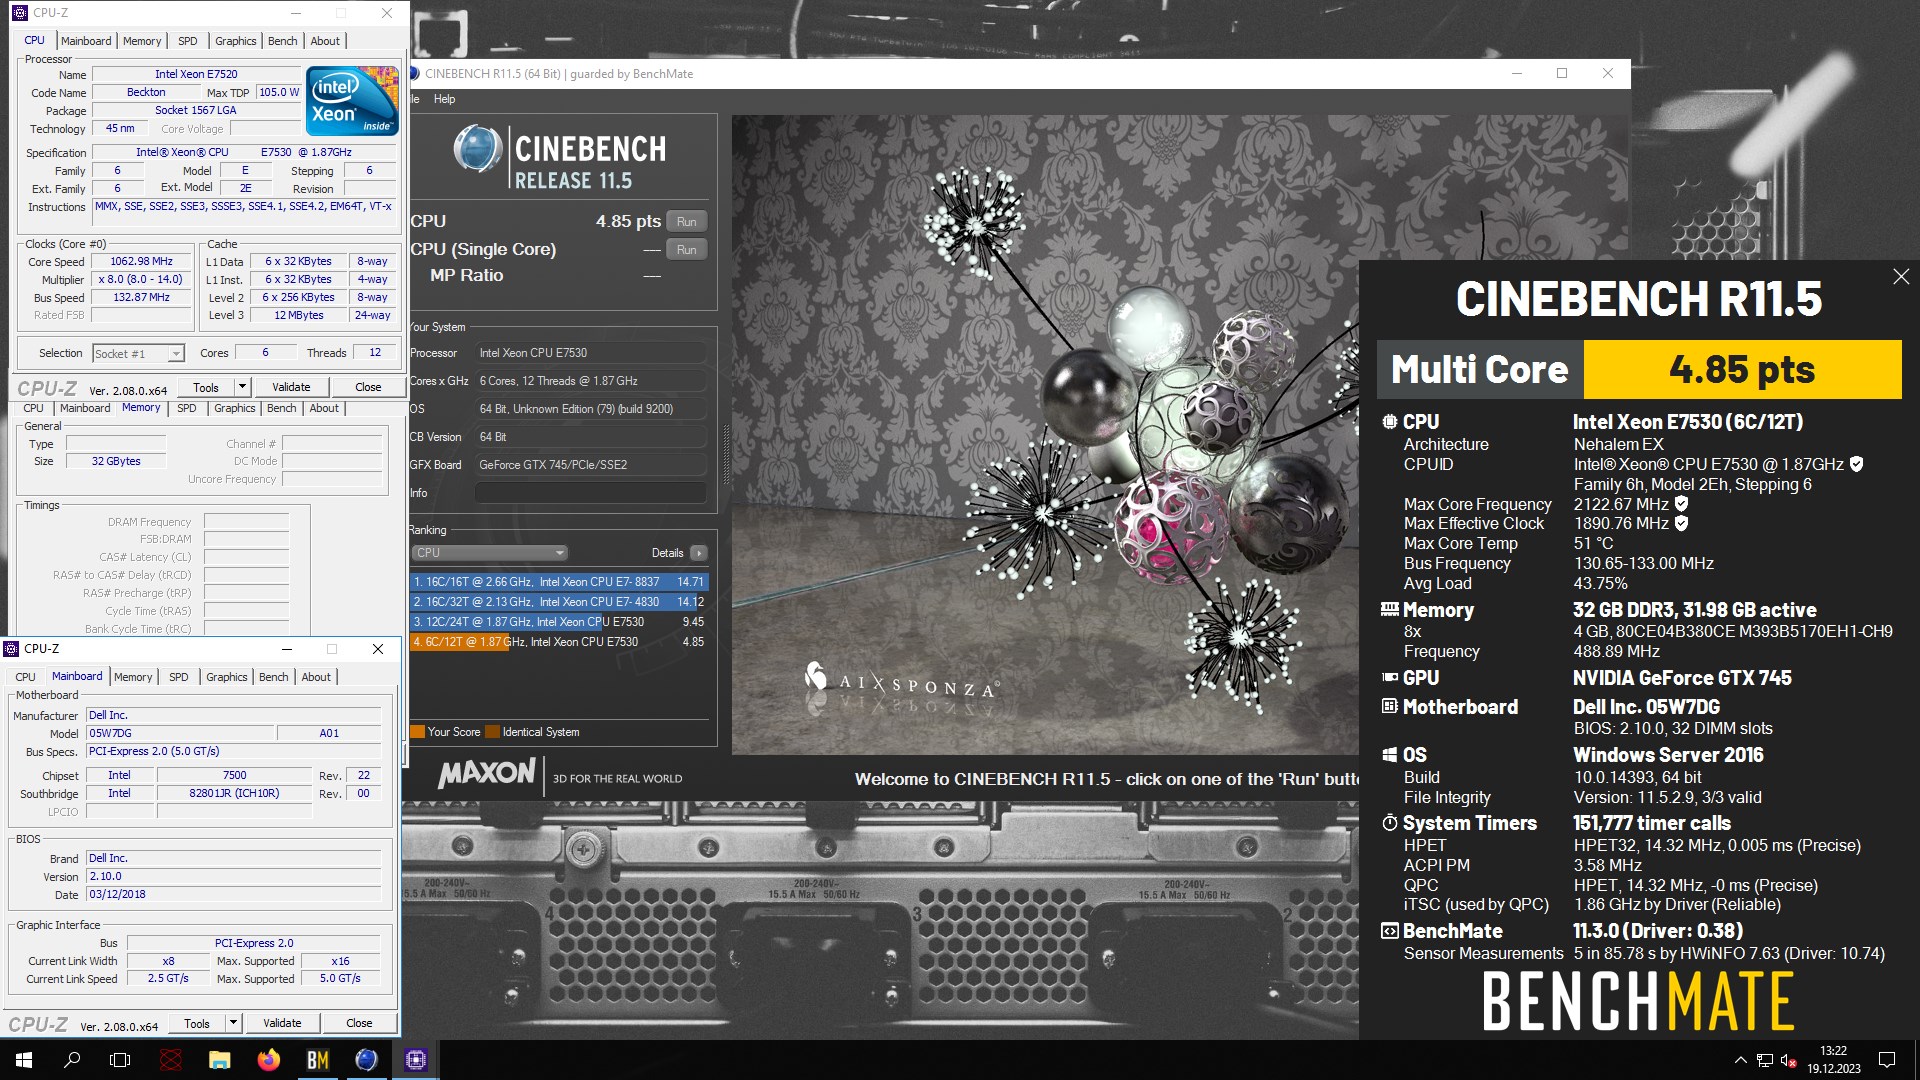Click the Cinebench sphere logo
Screen dimensions: 1920x1080
click(477, 150)
